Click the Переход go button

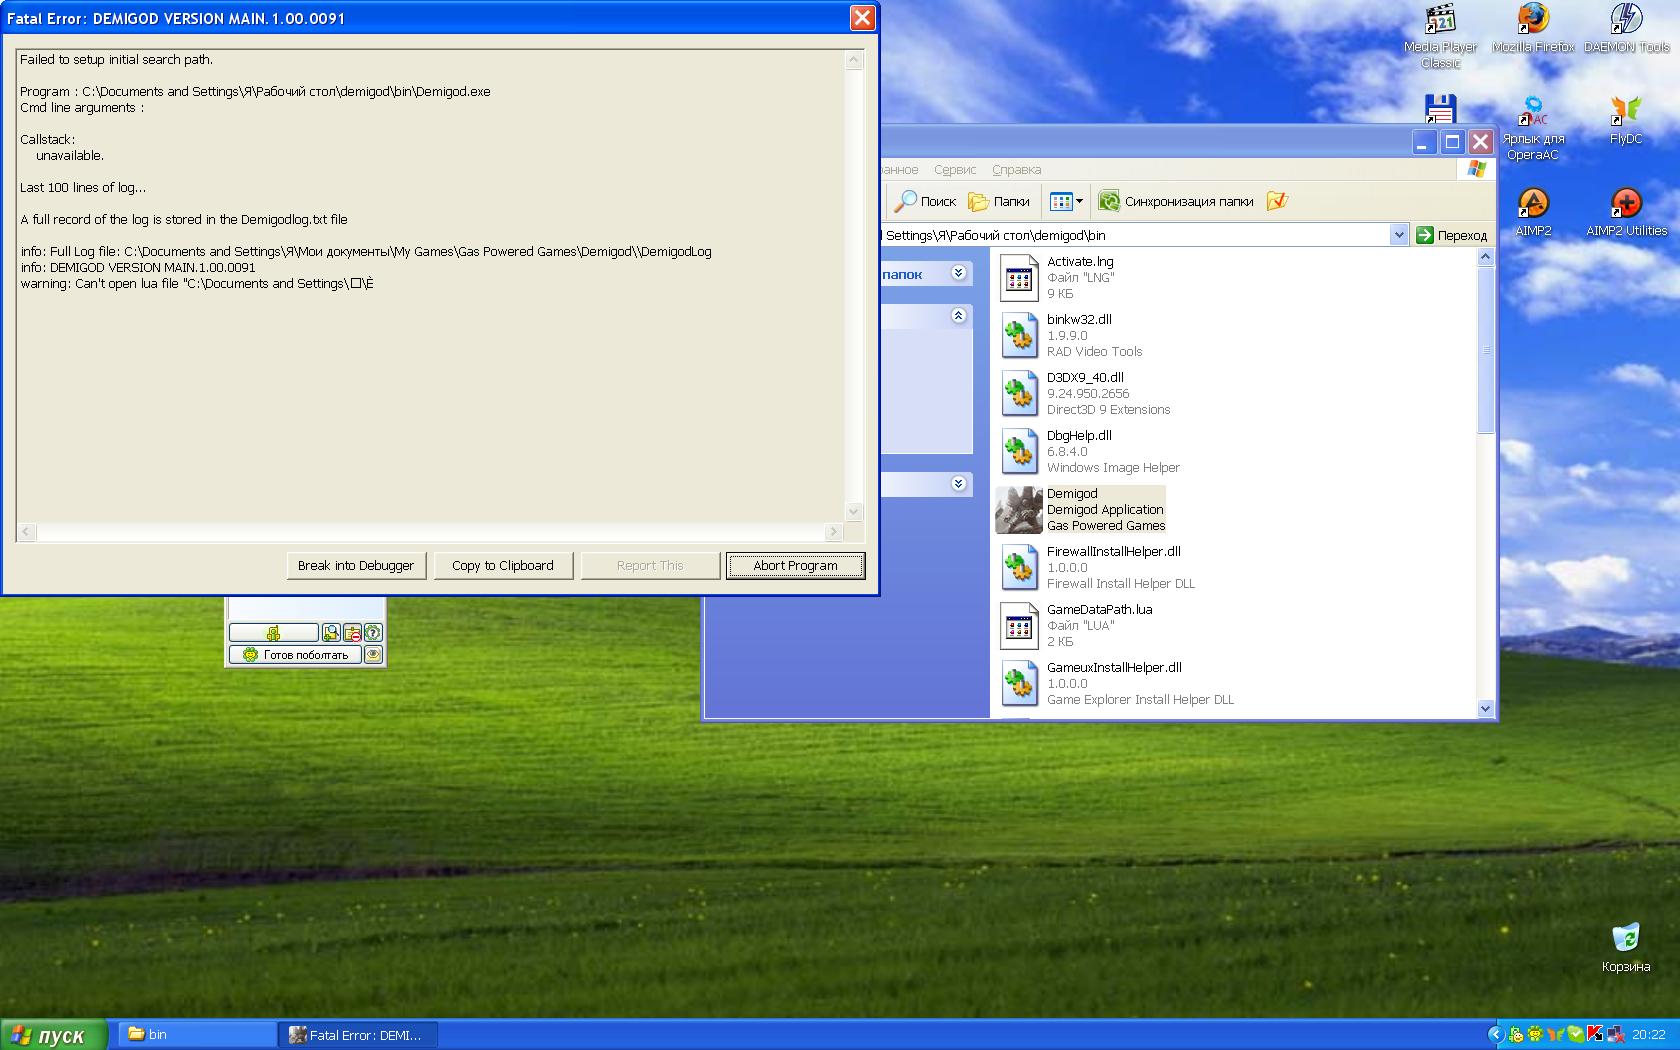click(x=1452, y=235)
